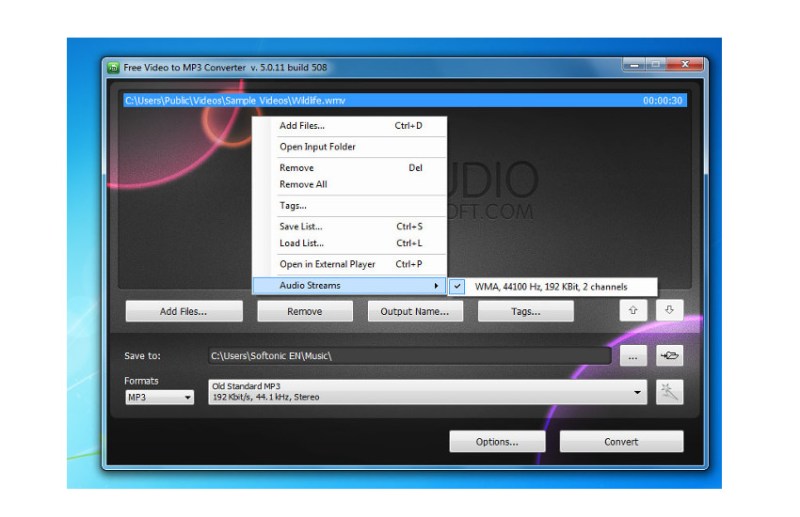Choose Add Files... from the context menu
800x517 pixels.
pos(302,126)
